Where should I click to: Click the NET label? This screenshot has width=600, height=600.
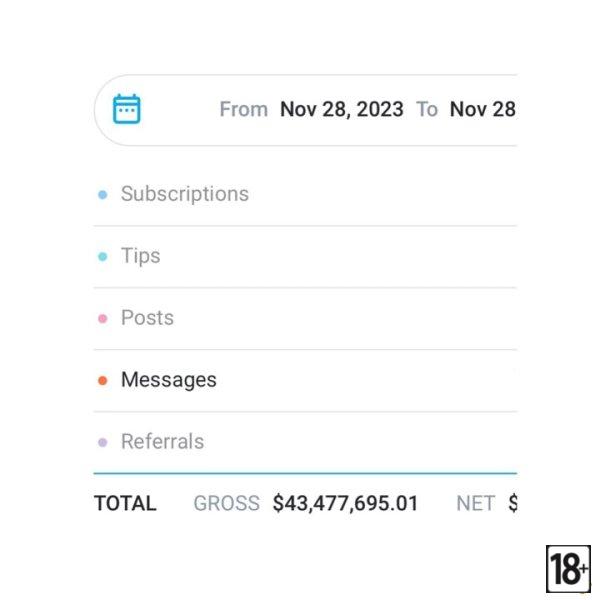tap(475, 503)
